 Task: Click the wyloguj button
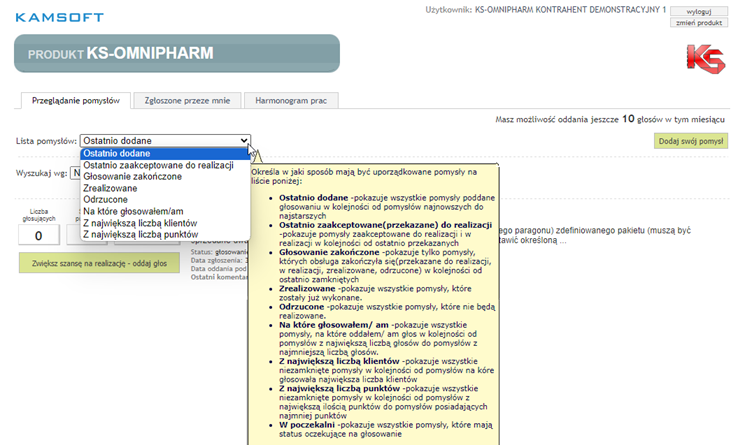tap(698, 12)
